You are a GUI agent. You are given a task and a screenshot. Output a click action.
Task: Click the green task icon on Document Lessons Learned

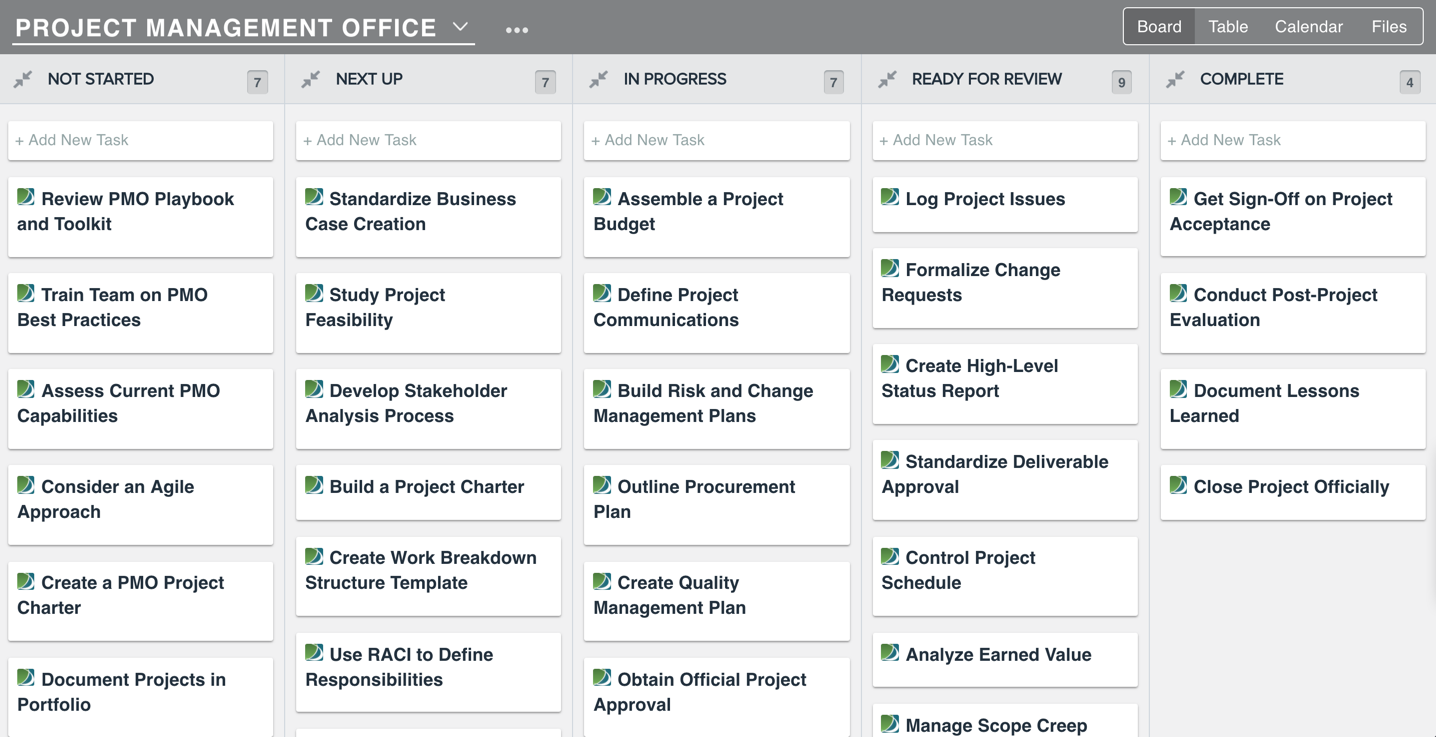(1178, 390)
